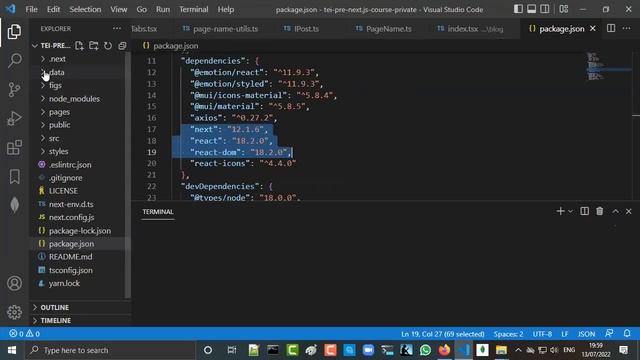This screenshot has width=640, height=360.
Task: Open the MongoDB leaf view
Action: [14, 205]
